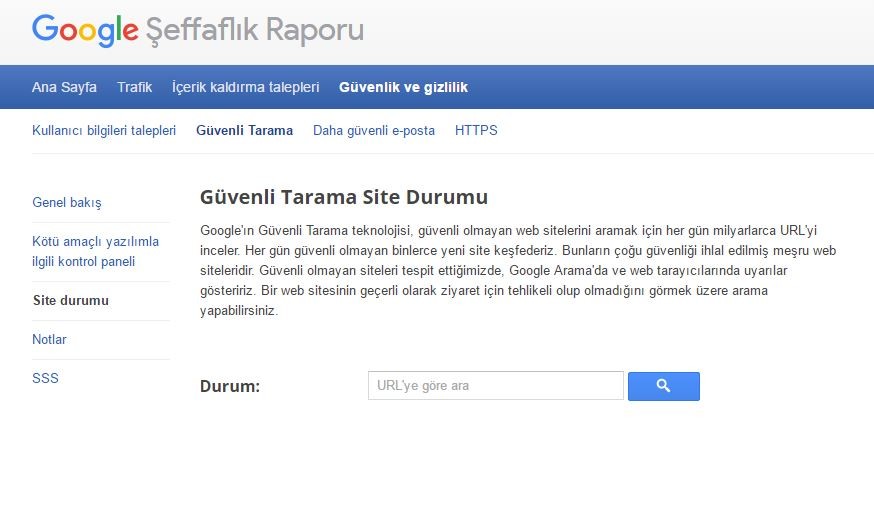The height and width of the screenshot is (509, 874).
Task: Open Genel bakış in sidebar
Action: pos(67,202)
